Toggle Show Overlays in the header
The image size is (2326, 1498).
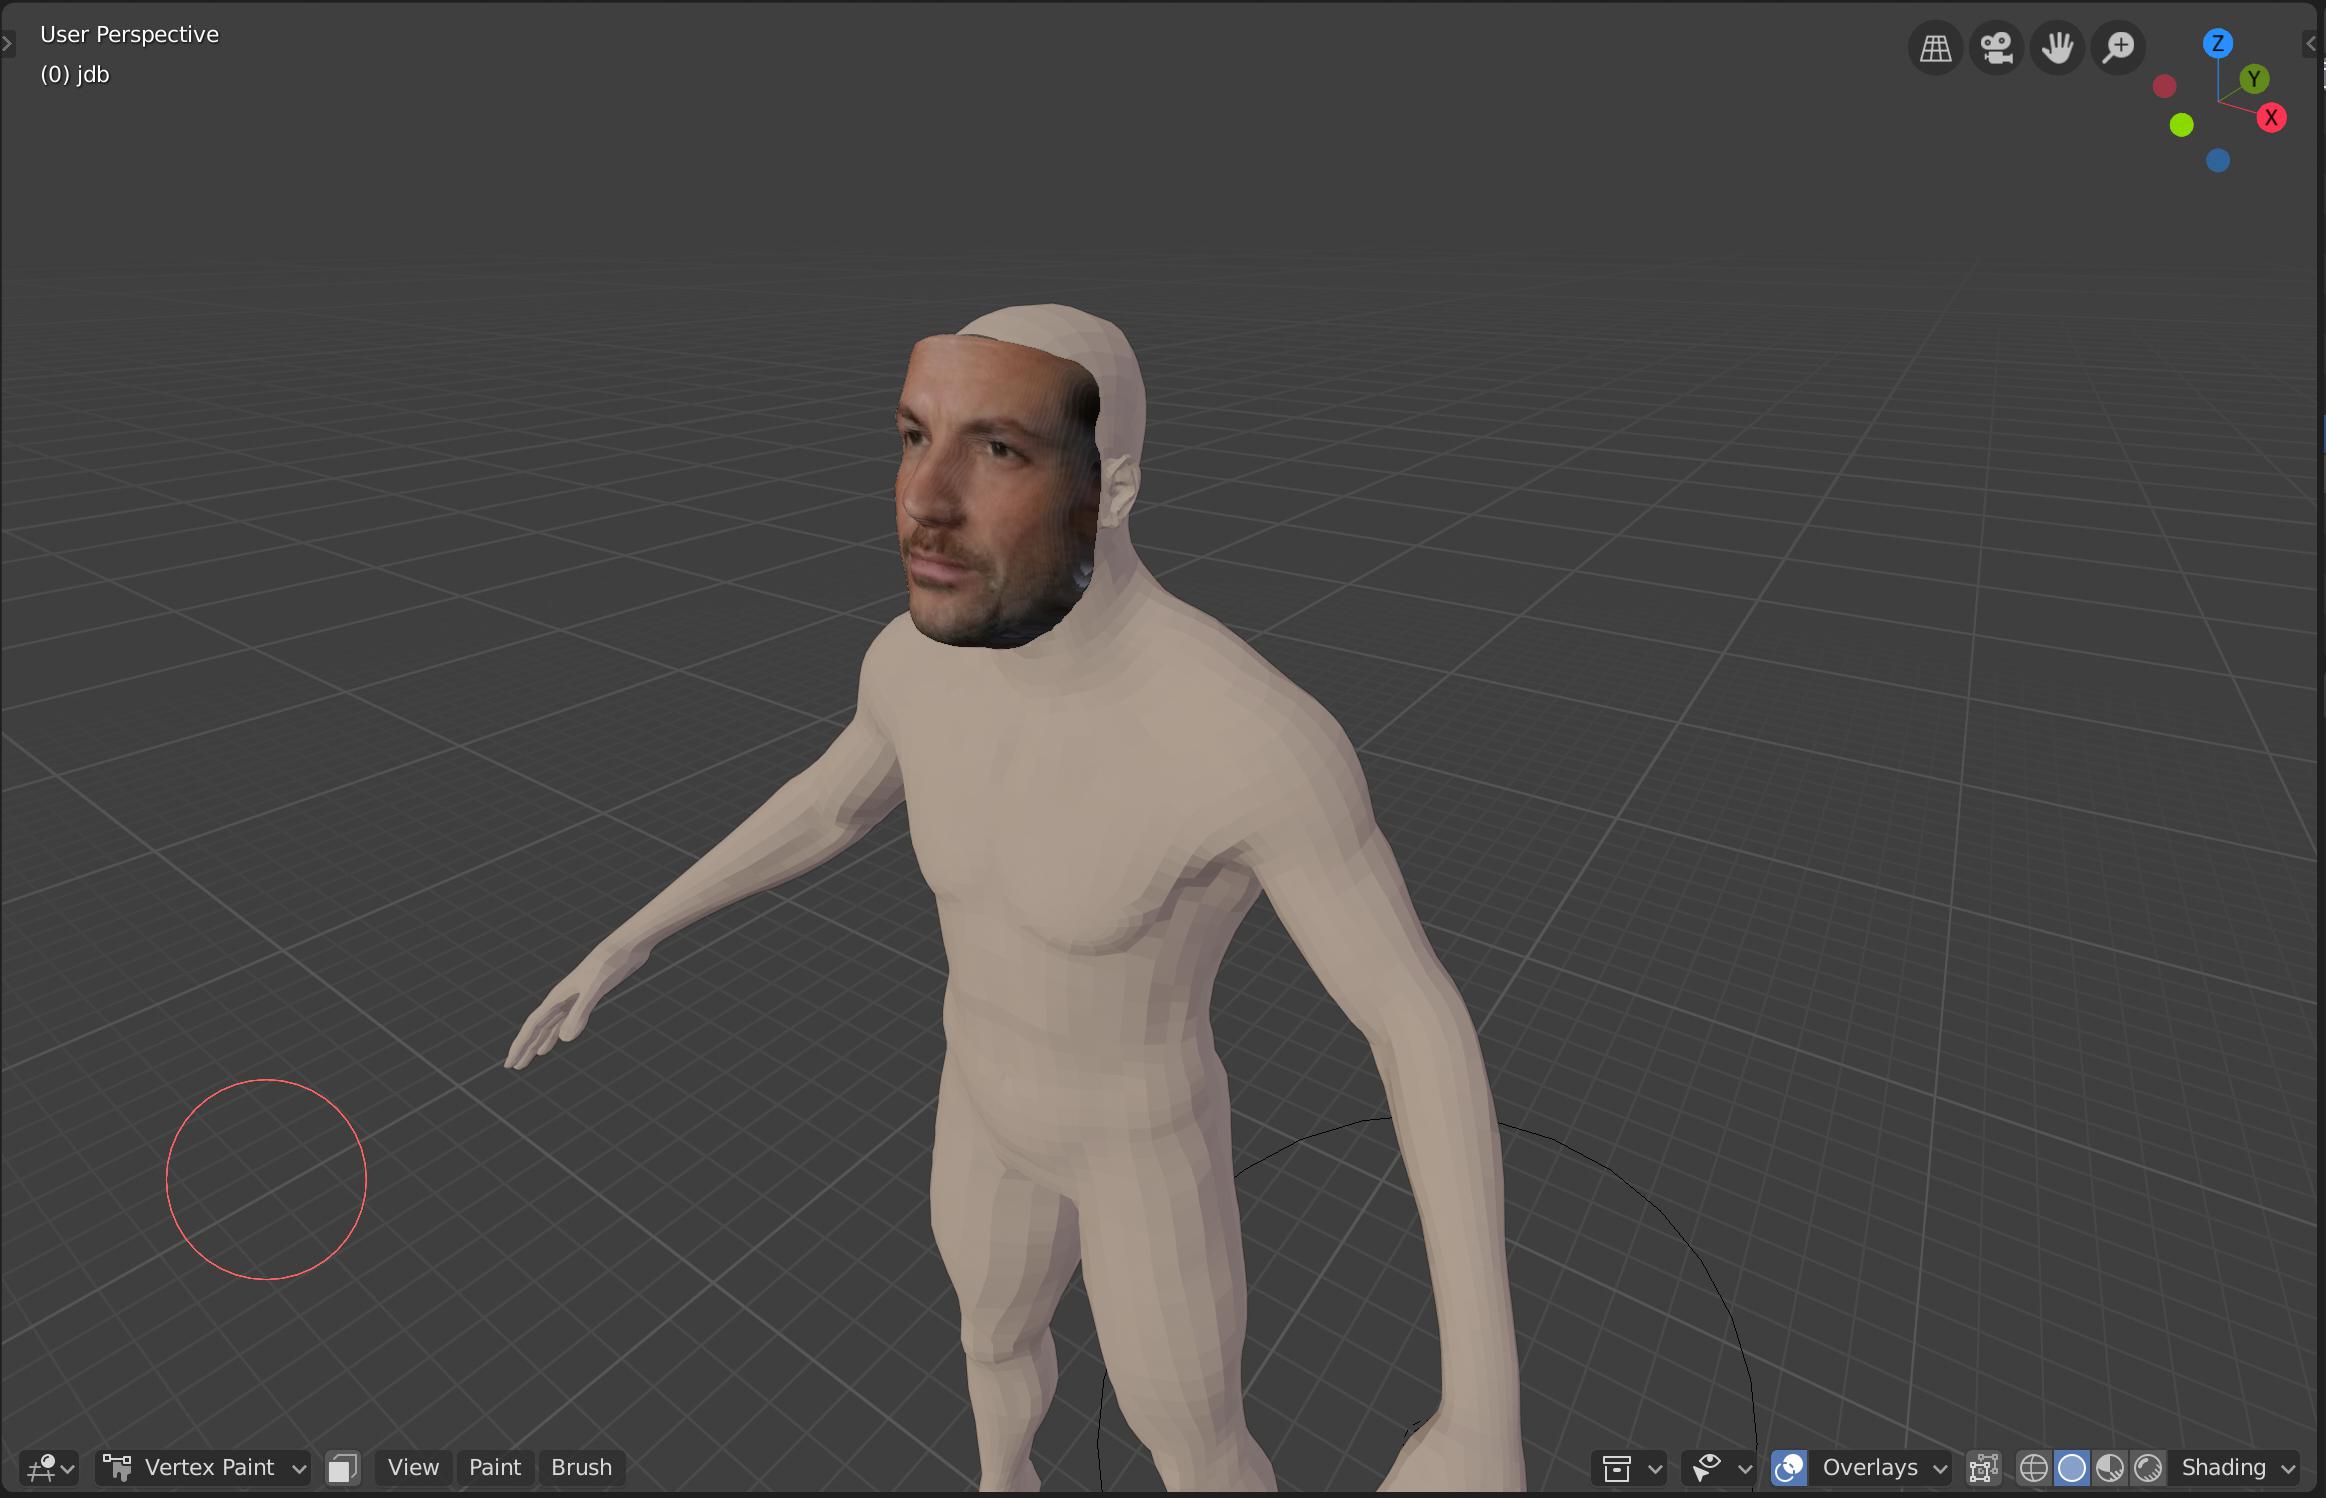(x=1789, y=1467)
